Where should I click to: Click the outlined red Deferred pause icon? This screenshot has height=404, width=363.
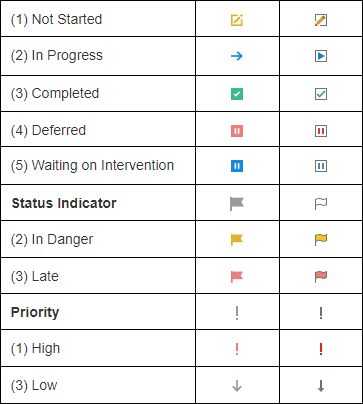click(321, 131)
